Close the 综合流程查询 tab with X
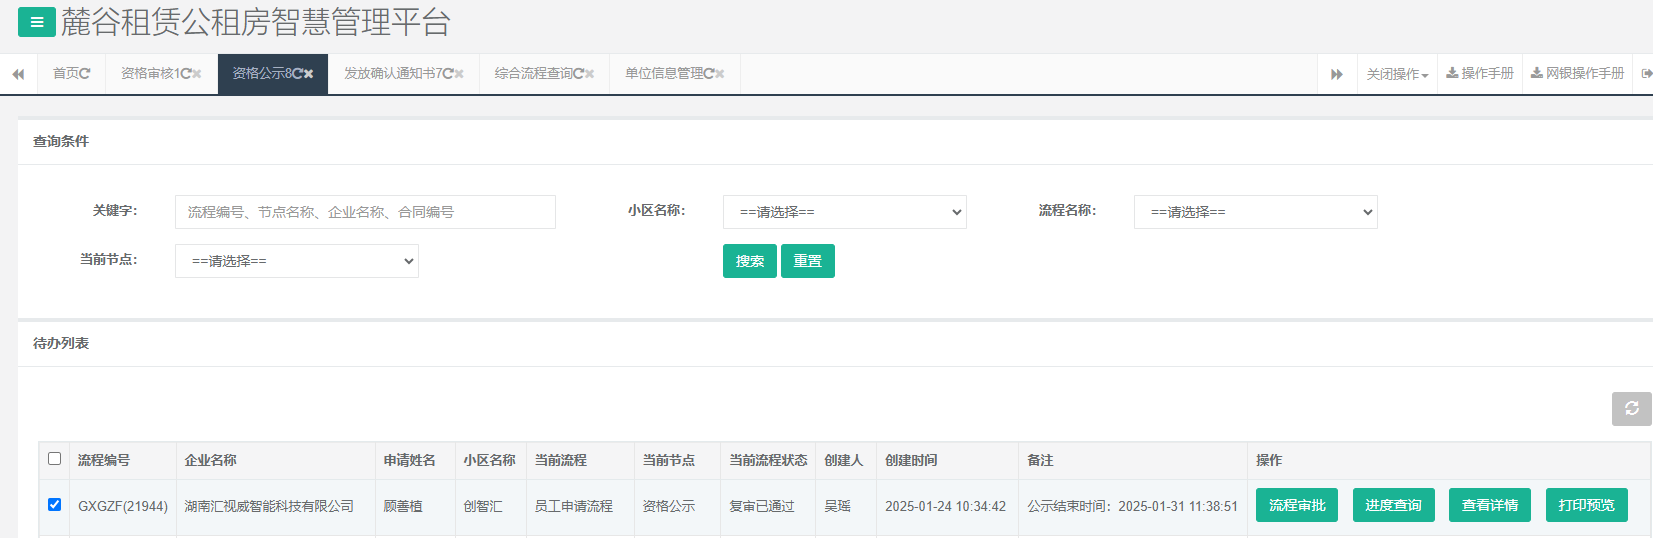This screenshot has height=538, width=1653. 590,74
